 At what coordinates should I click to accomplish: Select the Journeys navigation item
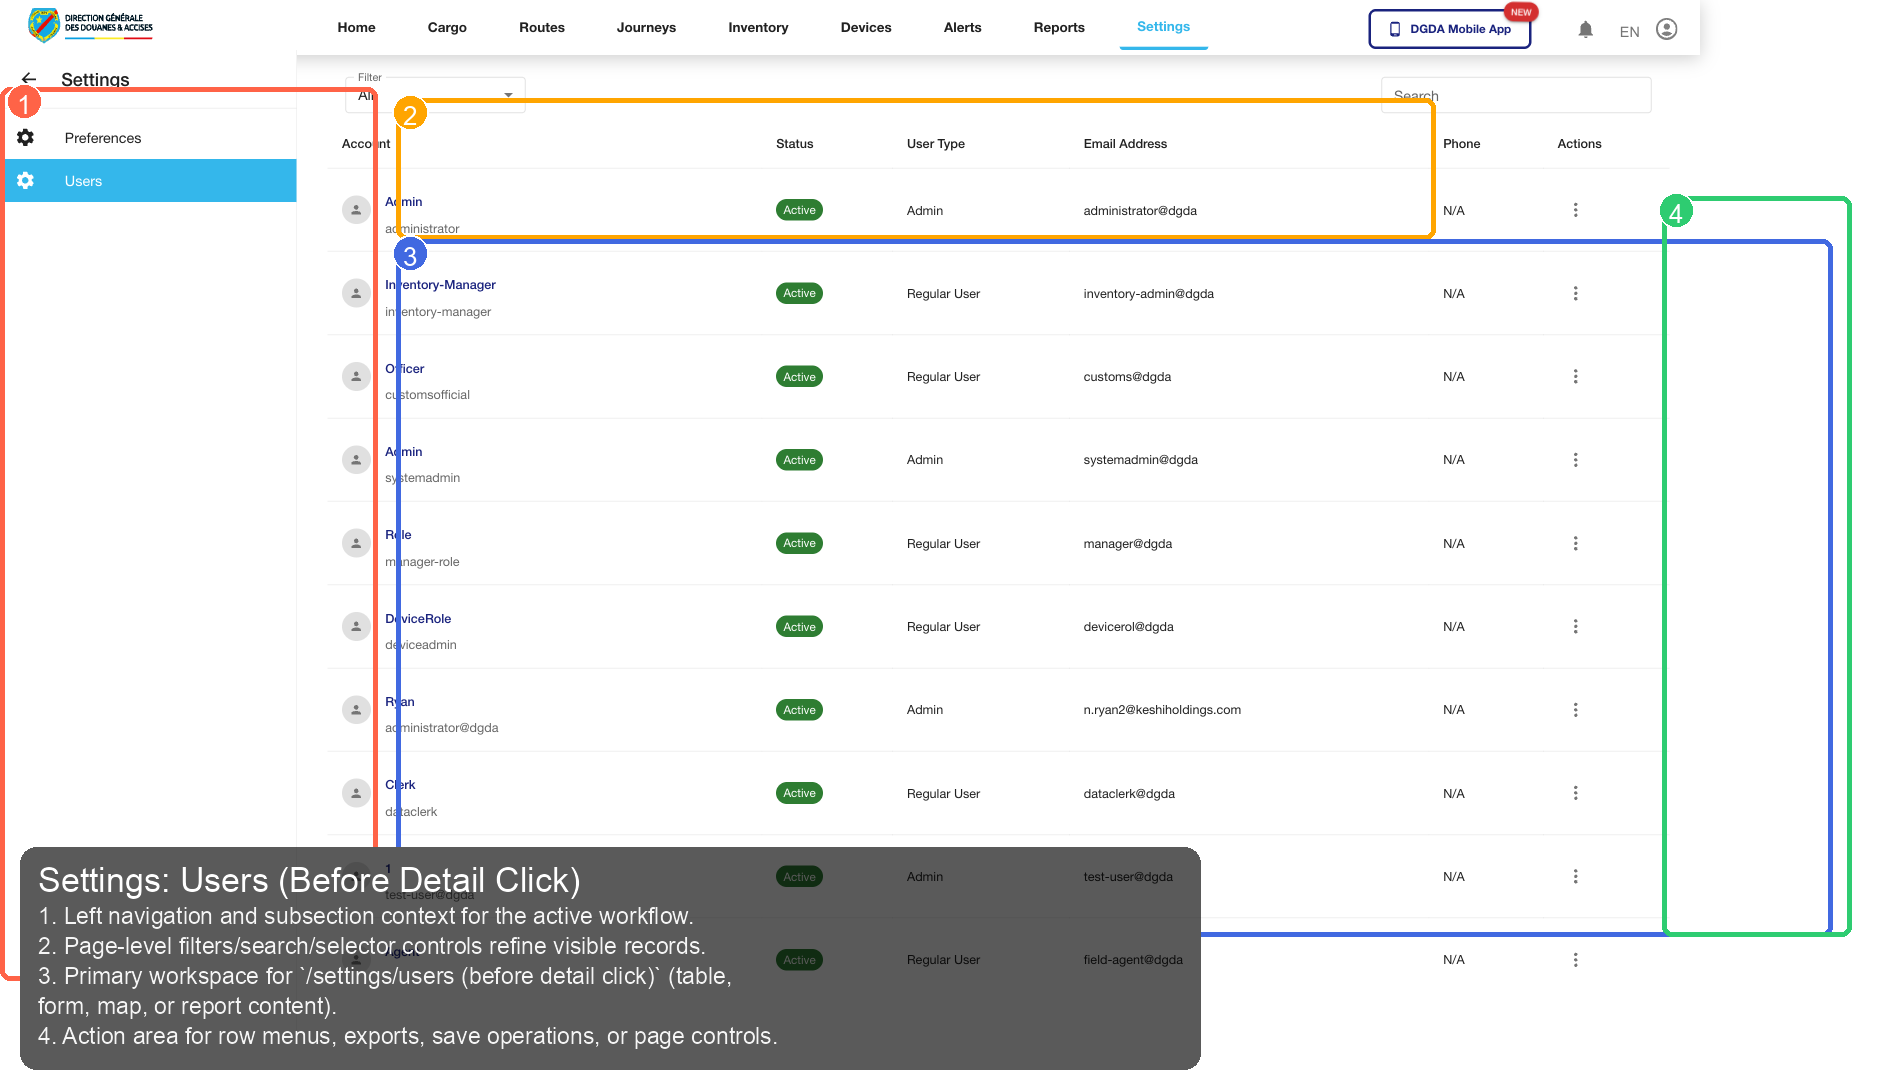[646, 27]
